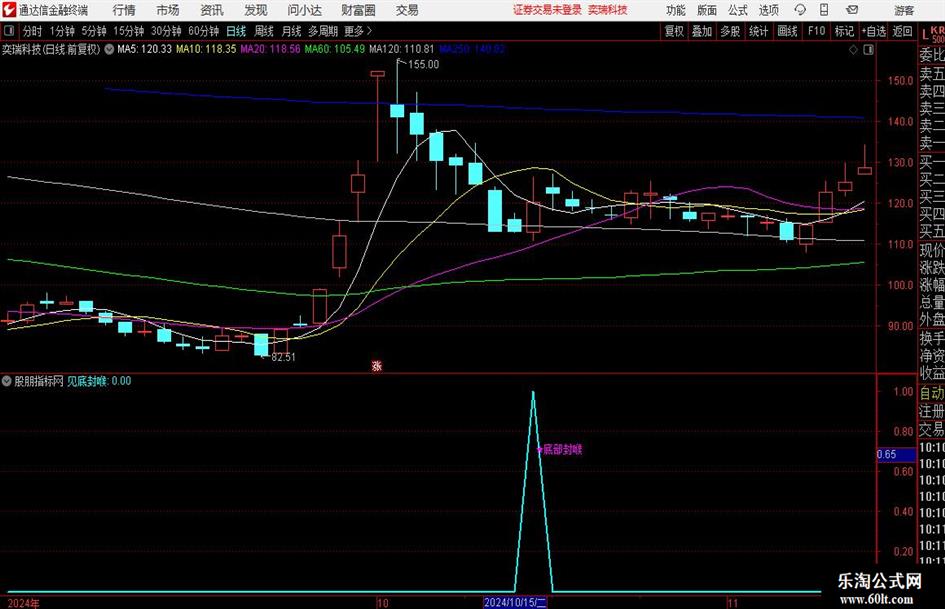Select the 多周期 view
This screenshot has height=609, width=945.
[323, 31]
